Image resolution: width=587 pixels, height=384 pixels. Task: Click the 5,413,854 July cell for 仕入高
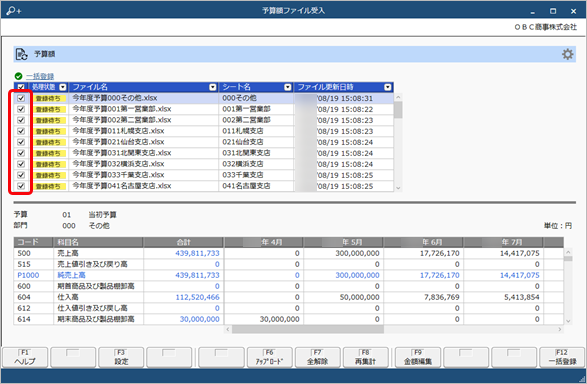pos(503,298)
